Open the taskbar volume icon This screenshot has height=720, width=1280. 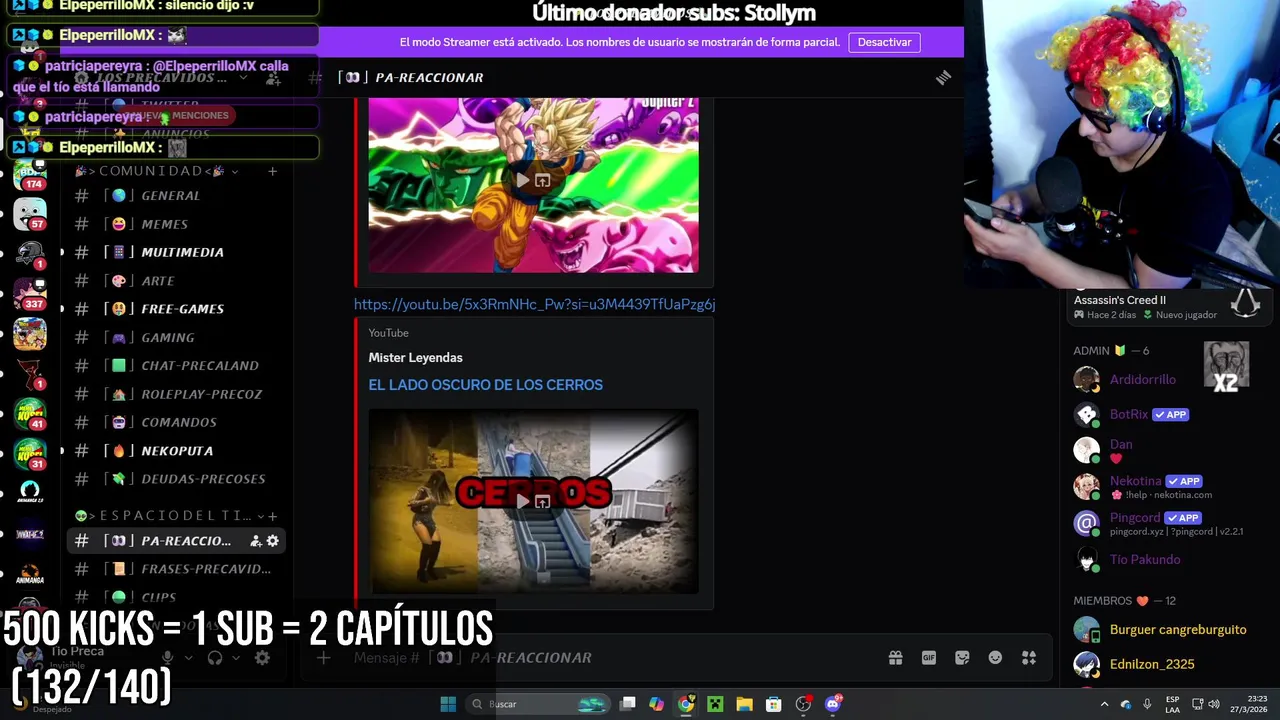(1214, 704)
